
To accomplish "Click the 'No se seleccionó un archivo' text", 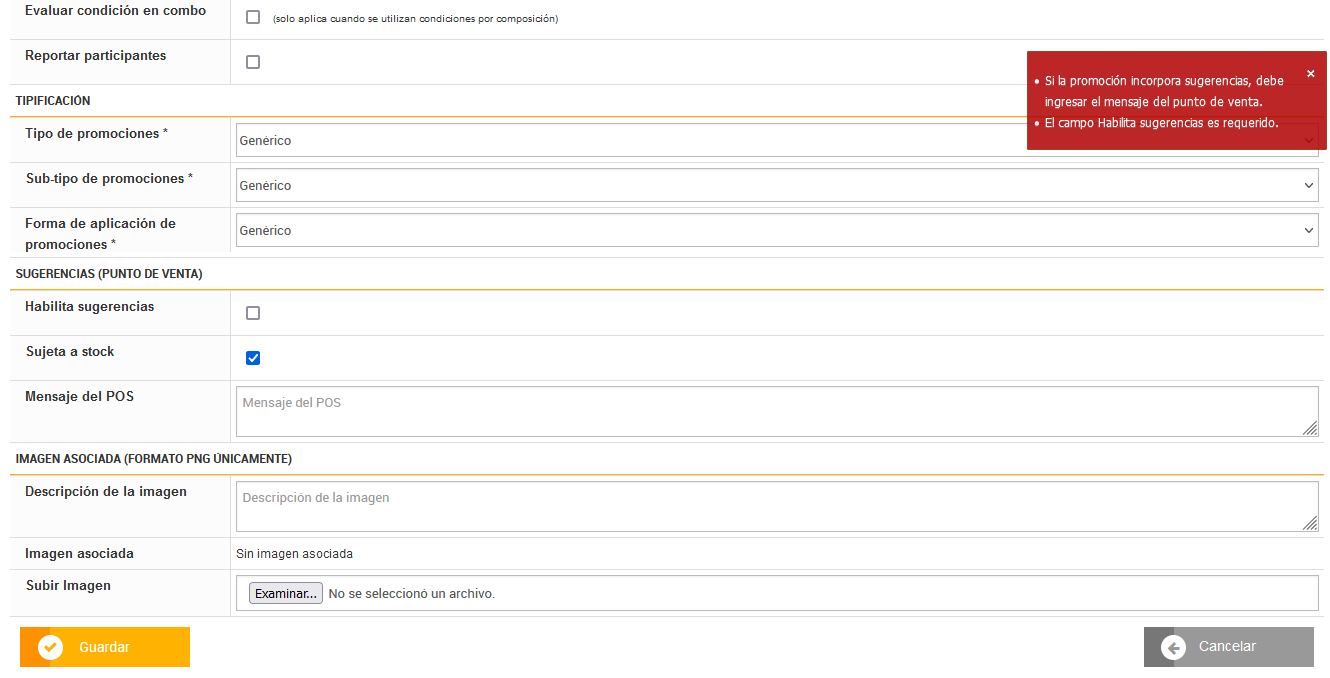I will [411, 594].
